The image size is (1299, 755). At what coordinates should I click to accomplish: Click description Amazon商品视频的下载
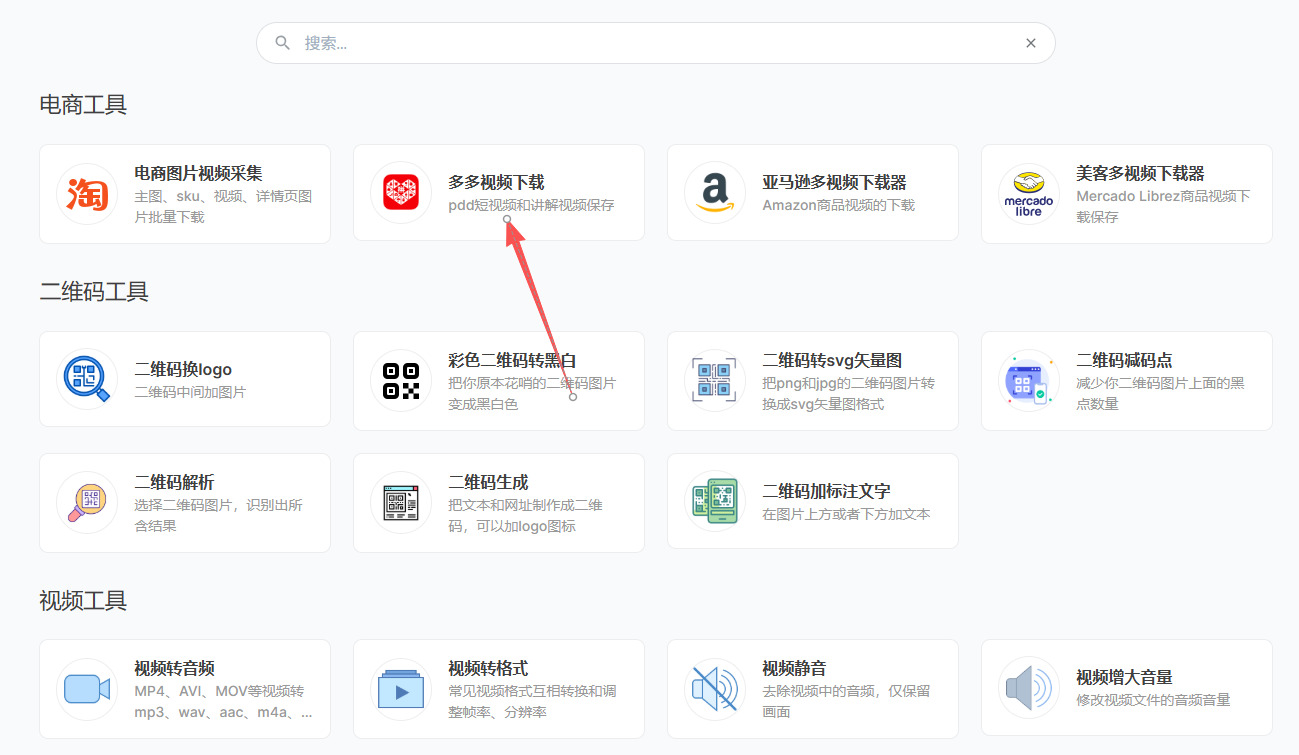click(x=838, y=205)
